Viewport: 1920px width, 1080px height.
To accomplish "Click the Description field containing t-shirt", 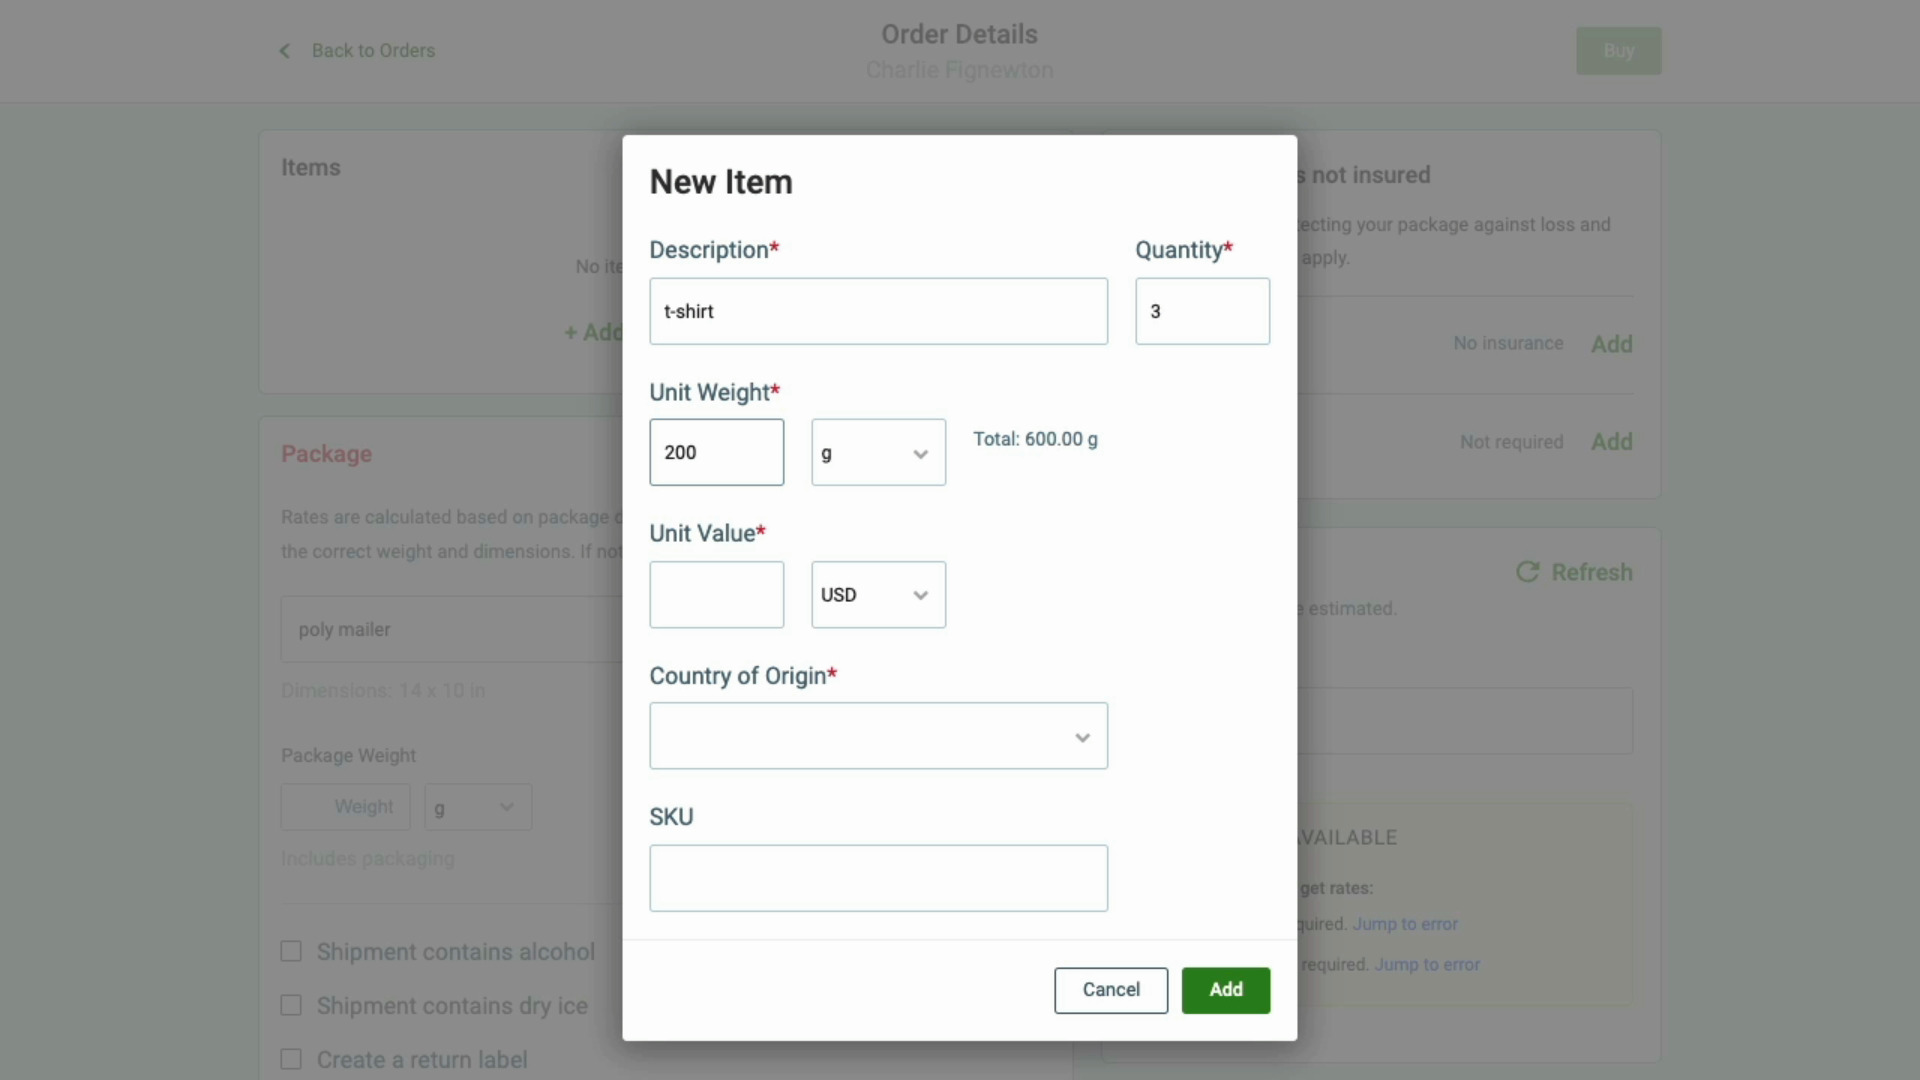I will (x=878, y=311).
